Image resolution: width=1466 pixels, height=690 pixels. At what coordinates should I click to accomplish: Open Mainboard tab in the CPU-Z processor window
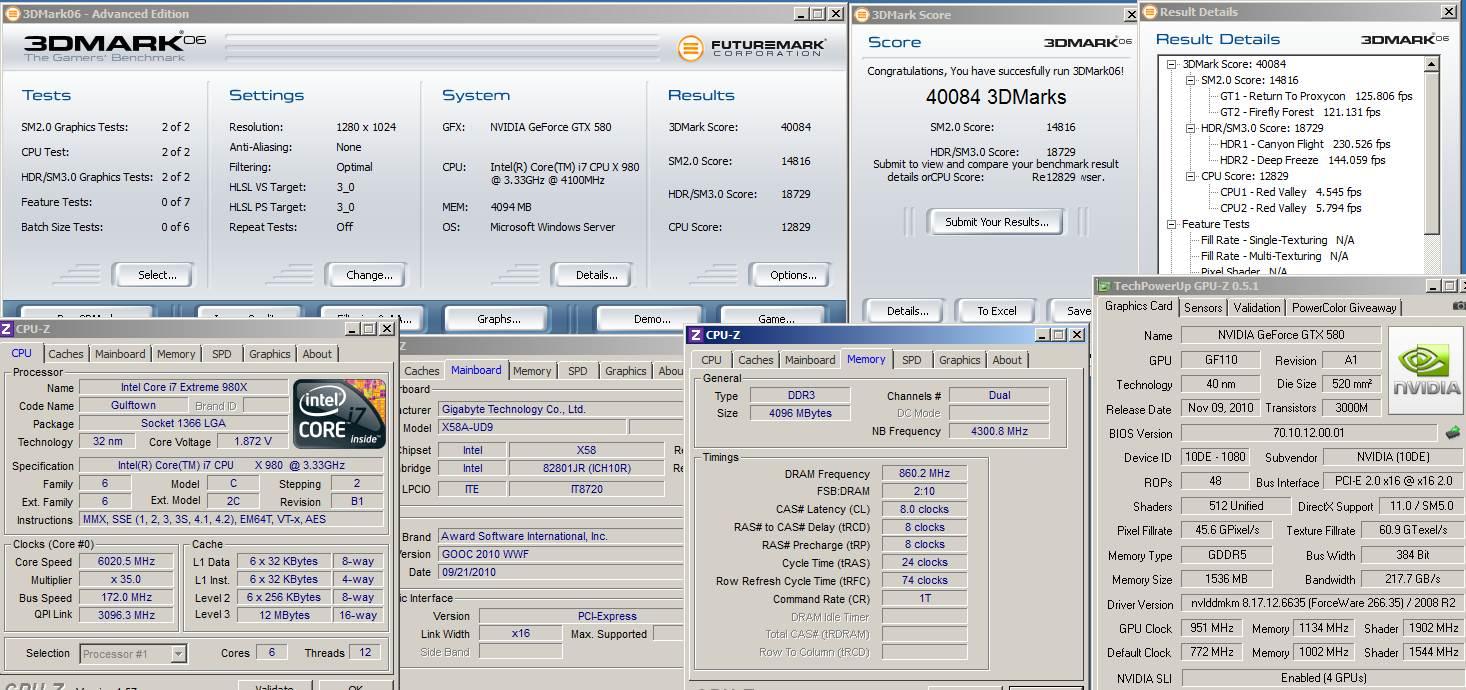(120, 354)
